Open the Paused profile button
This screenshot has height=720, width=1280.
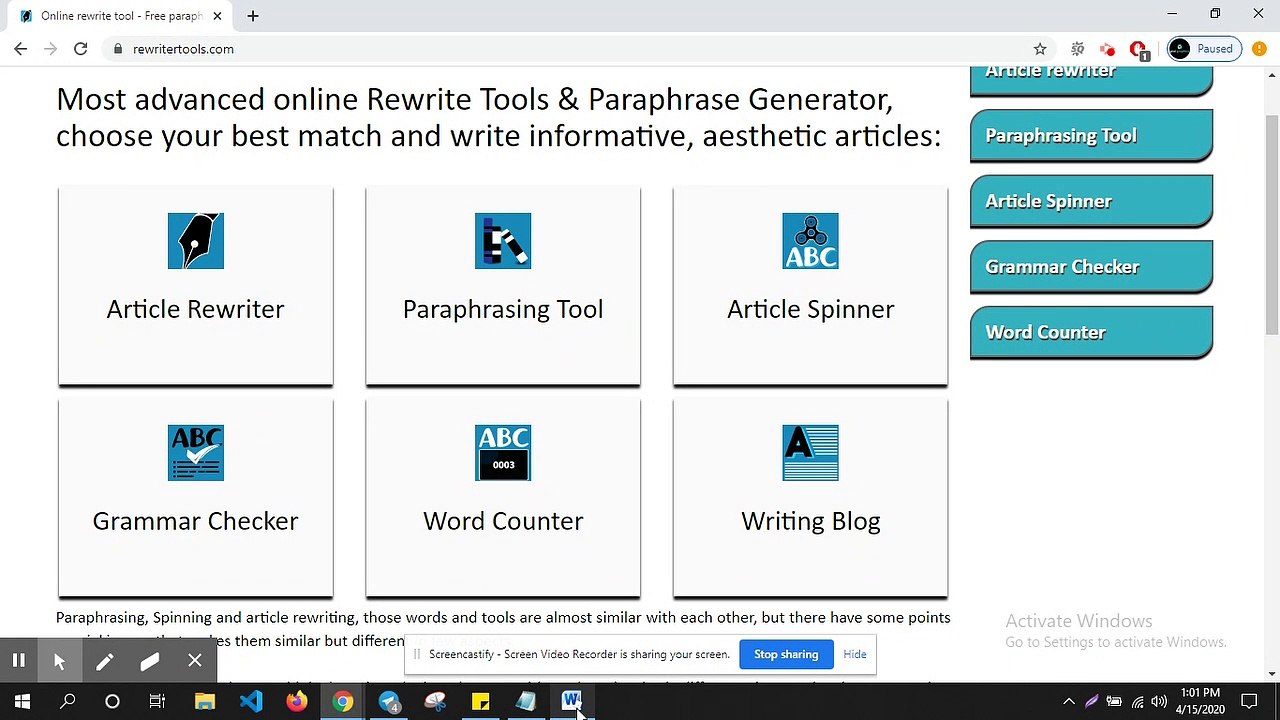1204,48
